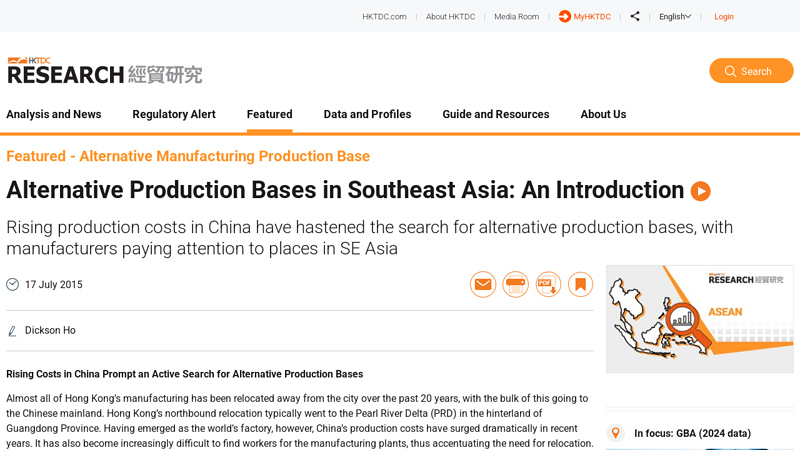
Task: Open Regulatory Alert menu
Action: coord(174,114)
